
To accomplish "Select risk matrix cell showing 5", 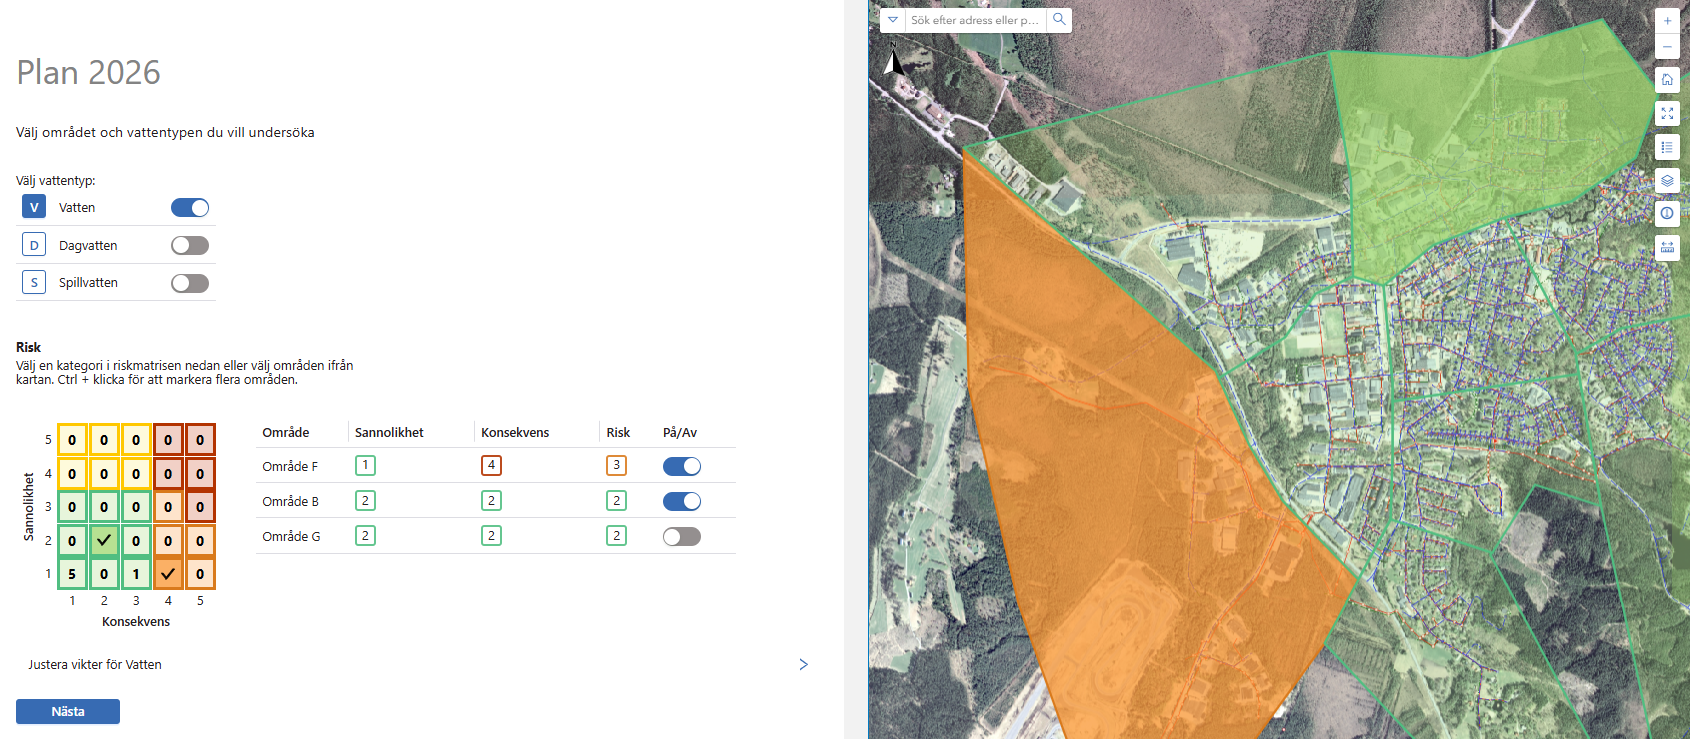I will coord(72,574).
